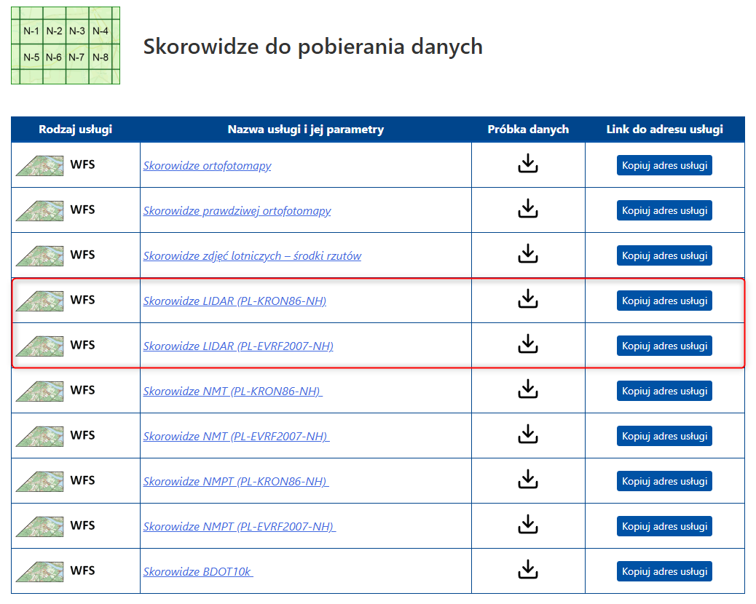
Task: Download sample for Skorowidze LIDAR PL-EVRF2007-NH
Action: click(528, 344)
